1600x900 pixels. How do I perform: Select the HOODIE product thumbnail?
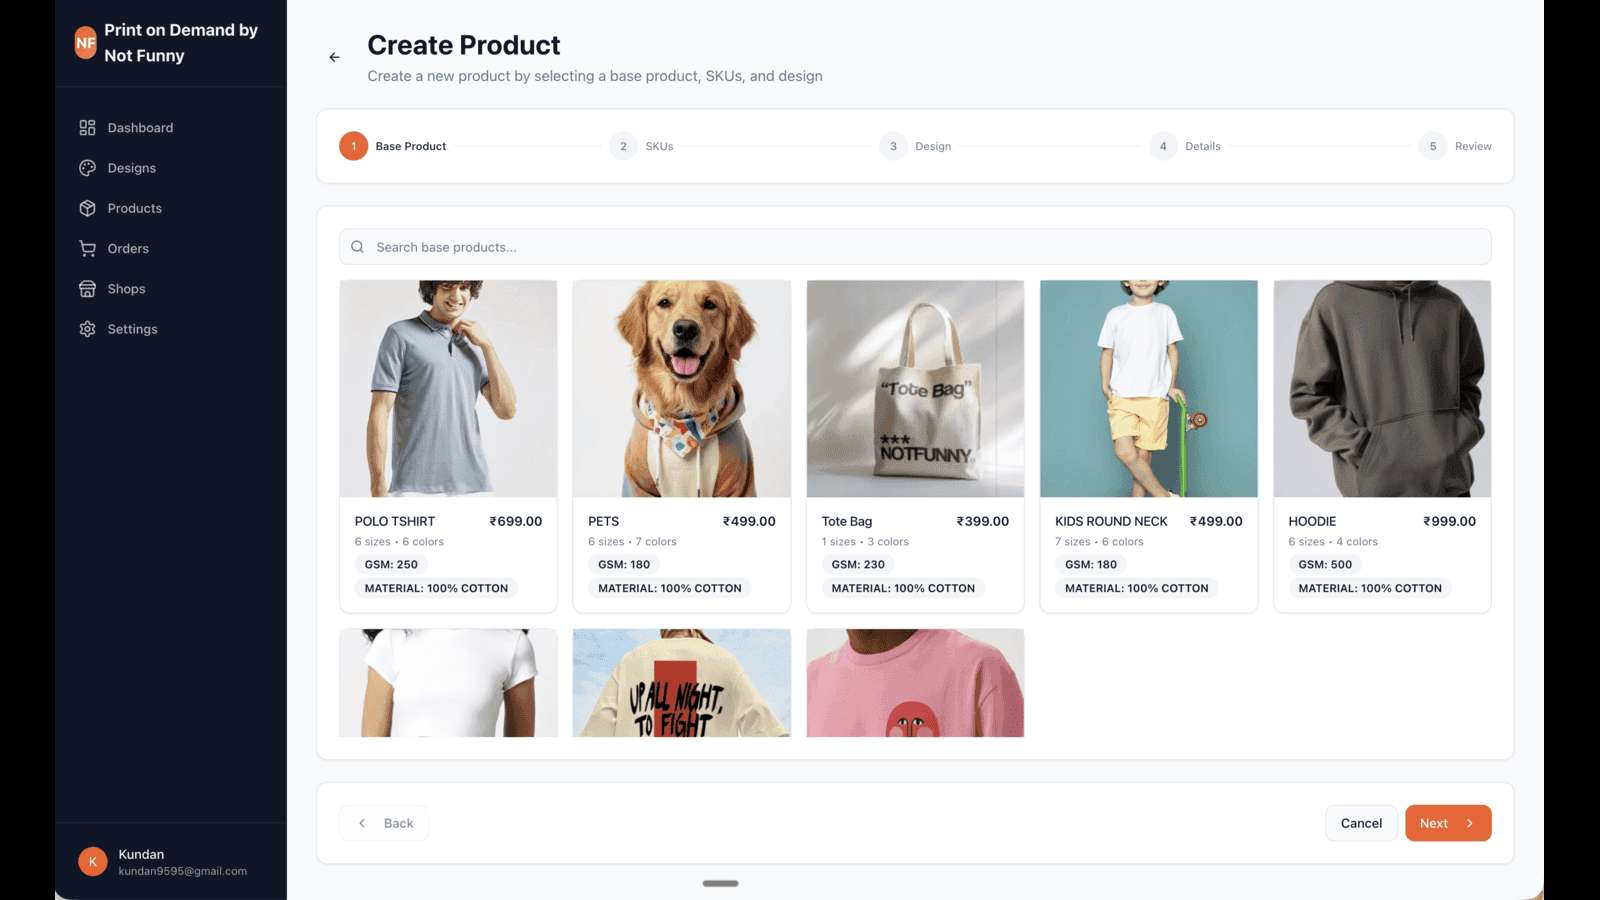(1382, 389)
